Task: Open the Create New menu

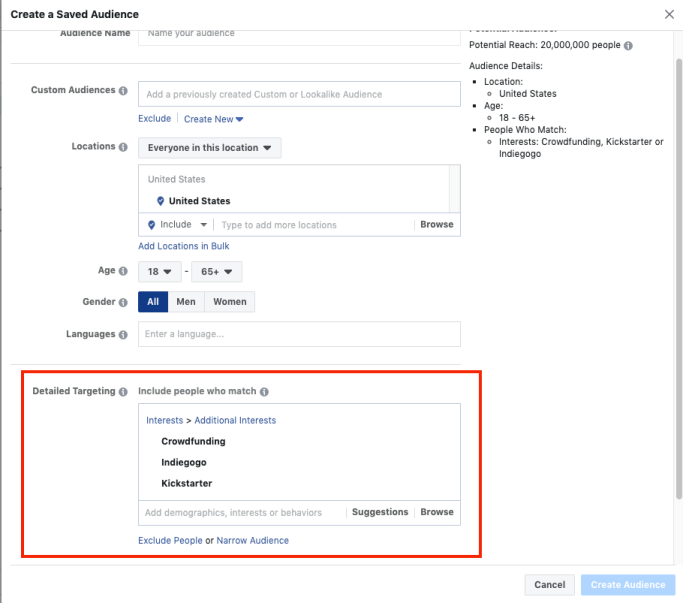Action: click(x=214, y=119)
